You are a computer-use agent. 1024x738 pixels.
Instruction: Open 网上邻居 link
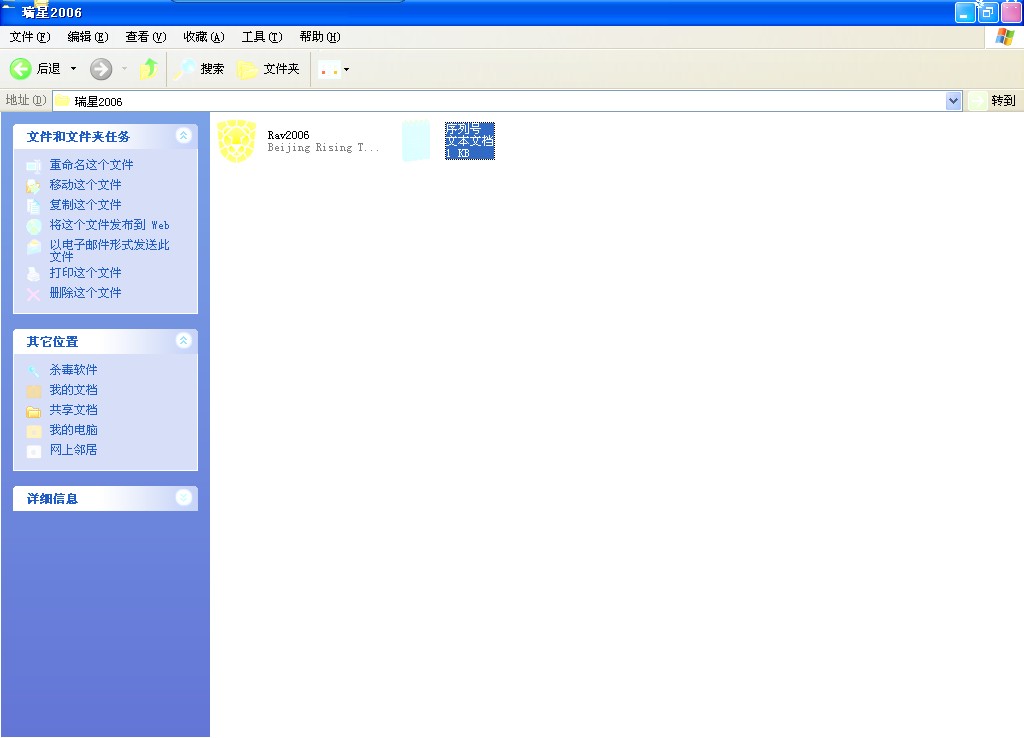[x=73, y=449]
